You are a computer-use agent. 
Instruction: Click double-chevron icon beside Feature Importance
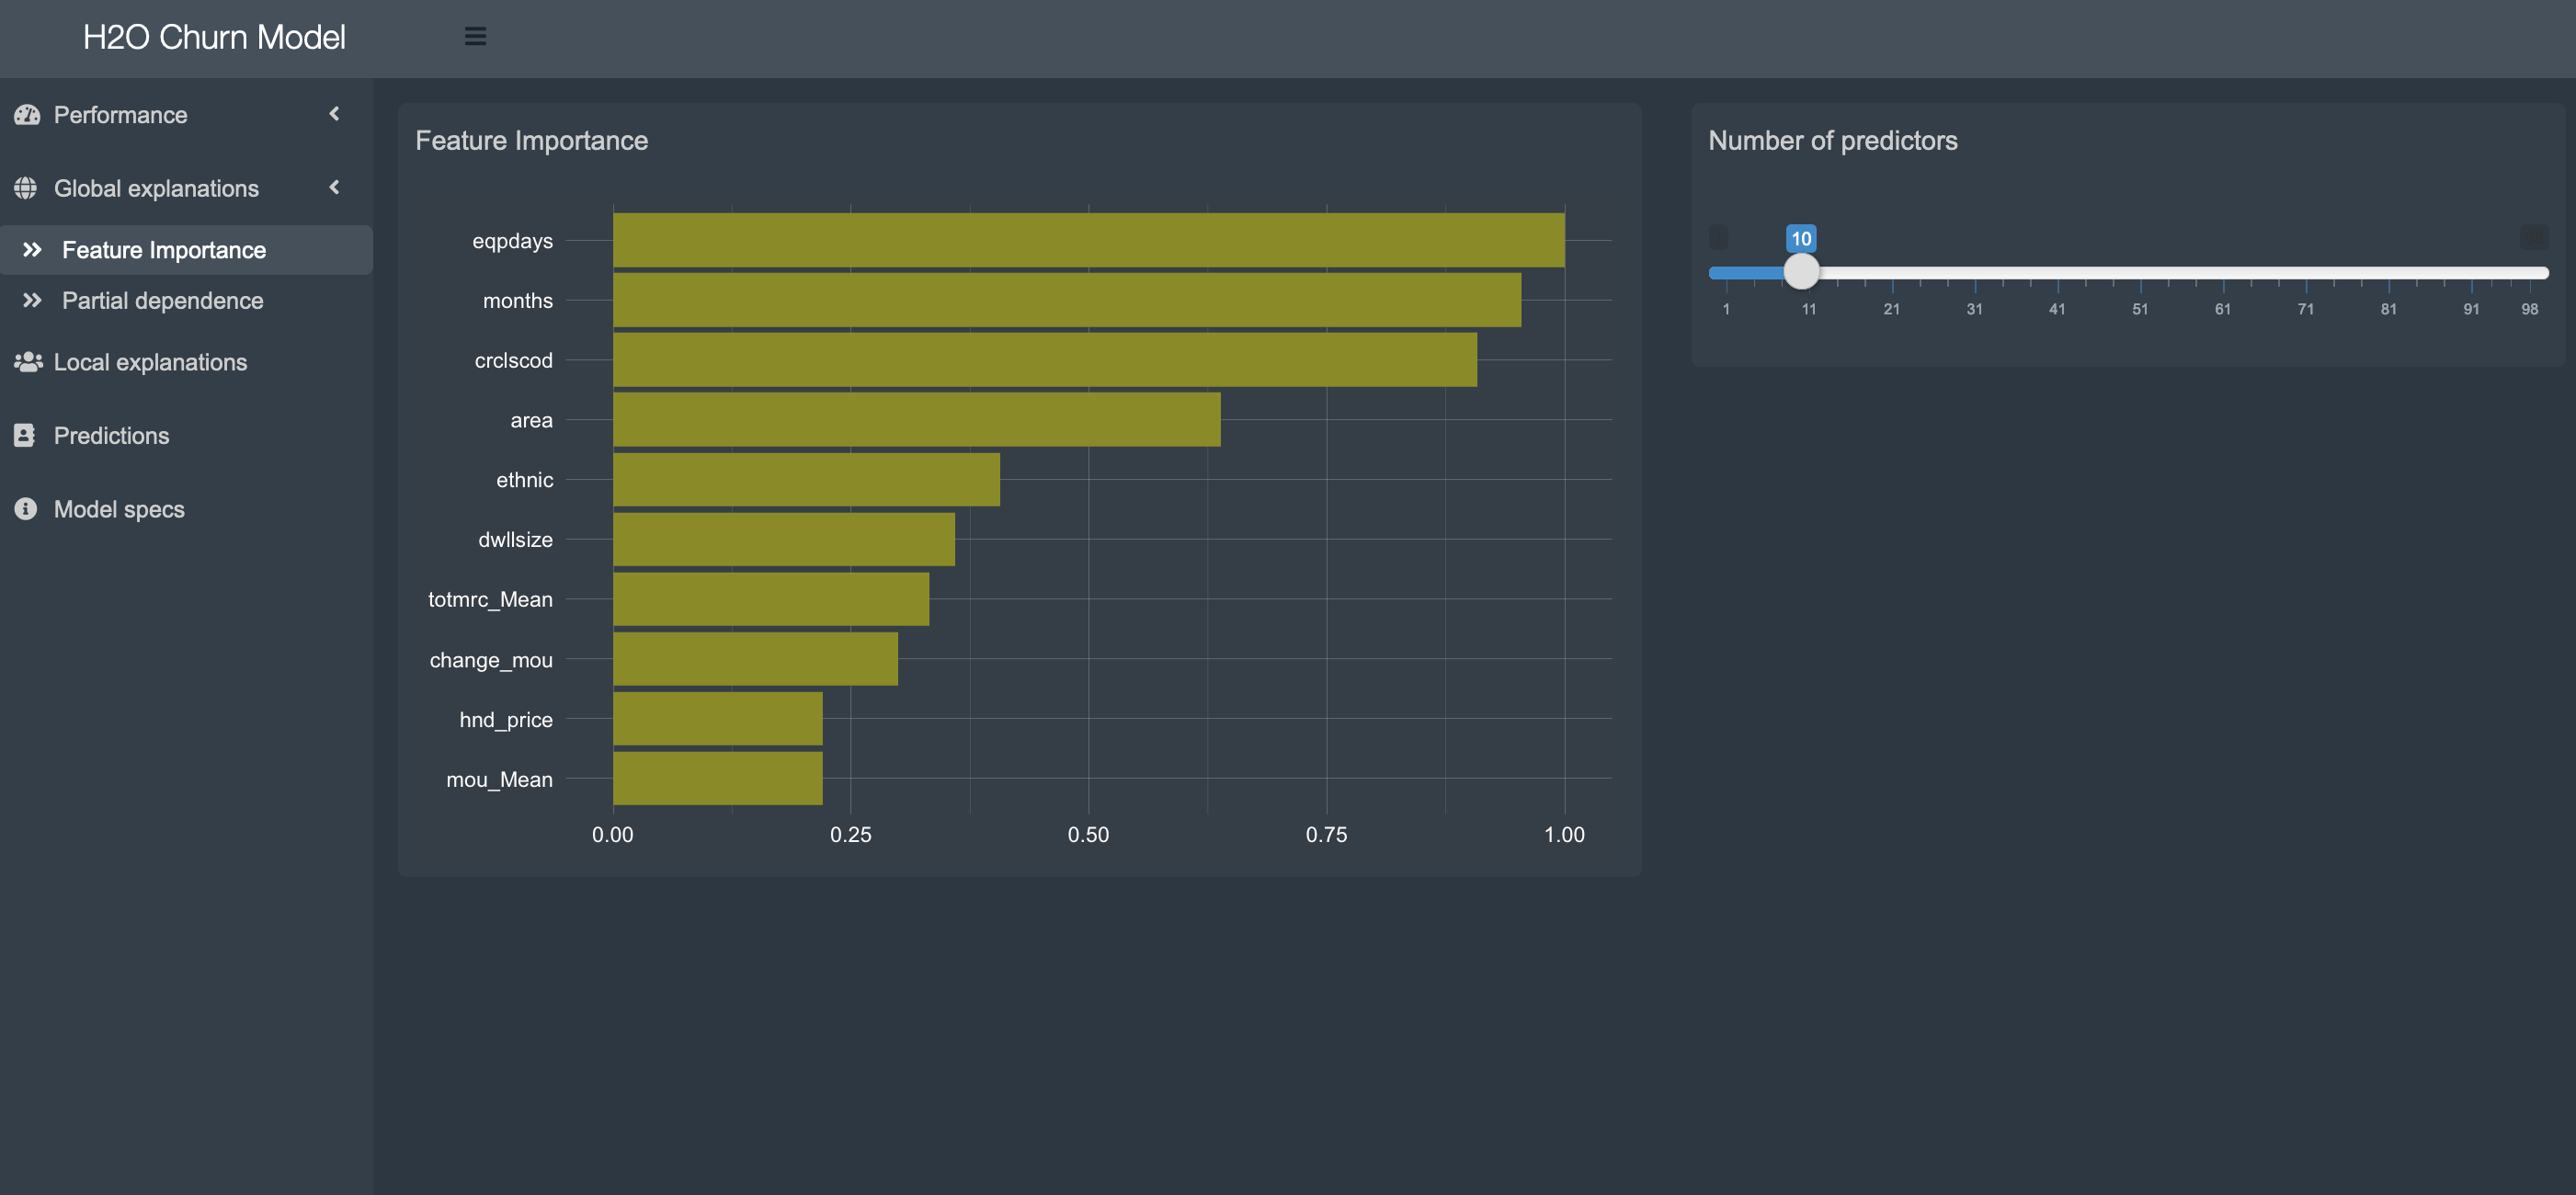coord(32,250)
